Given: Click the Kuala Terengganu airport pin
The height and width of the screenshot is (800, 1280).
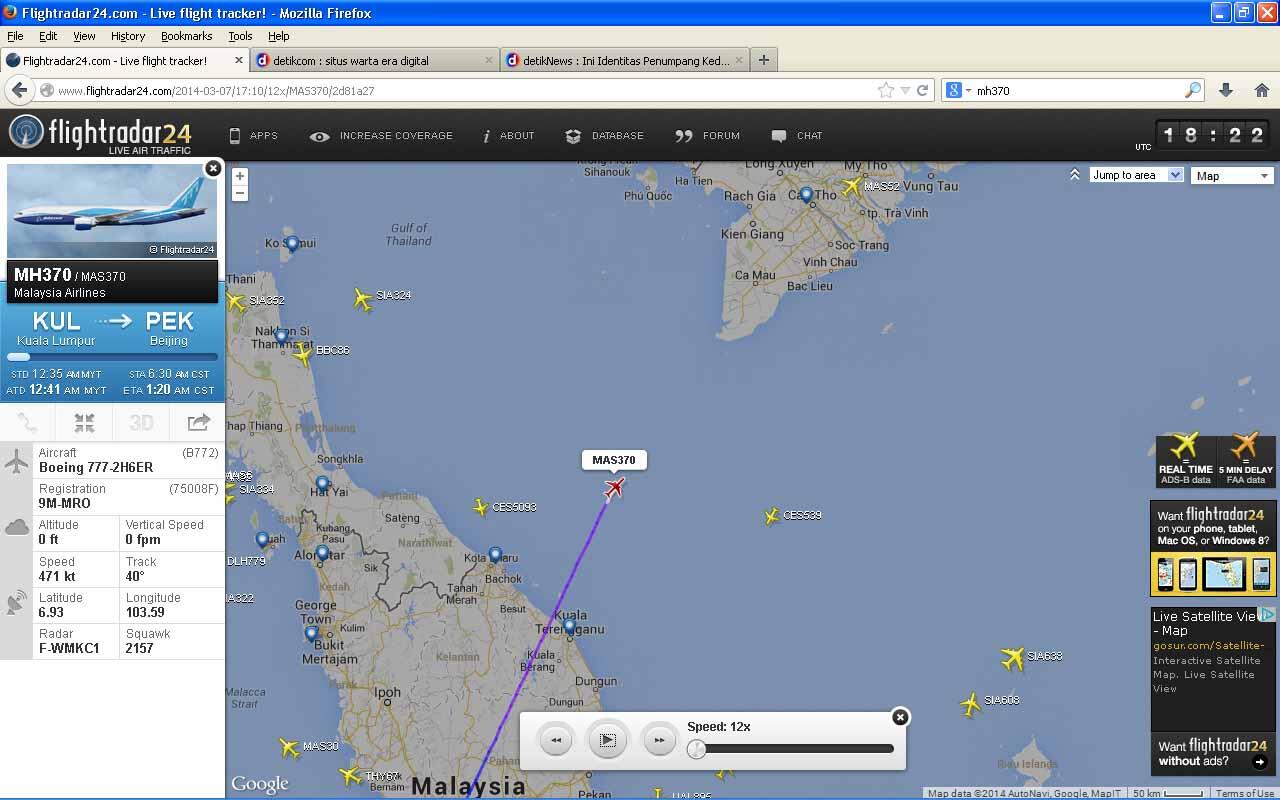Looking at the screenshot, I should 569,627.
